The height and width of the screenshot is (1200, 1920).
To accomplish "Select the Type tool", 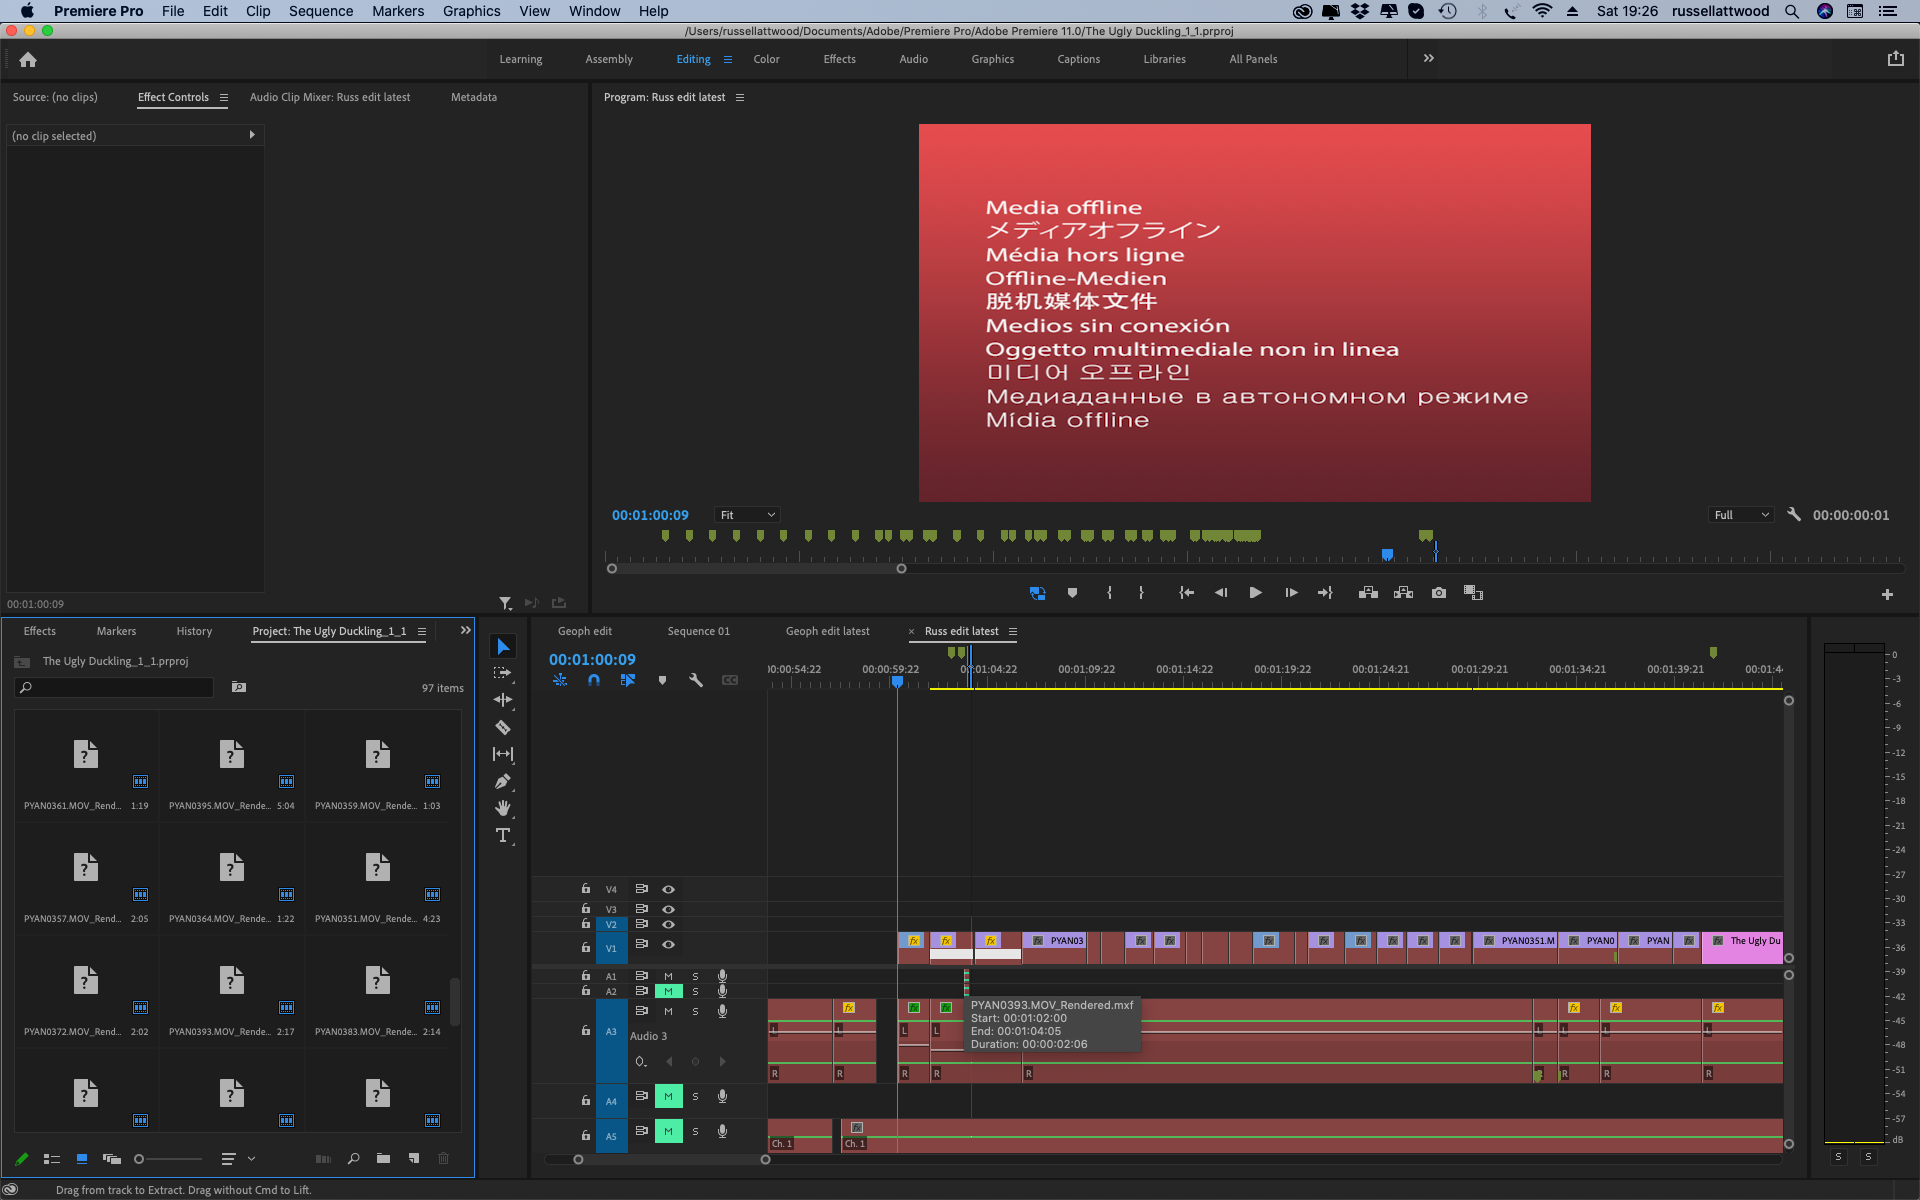I will (503, 835).
